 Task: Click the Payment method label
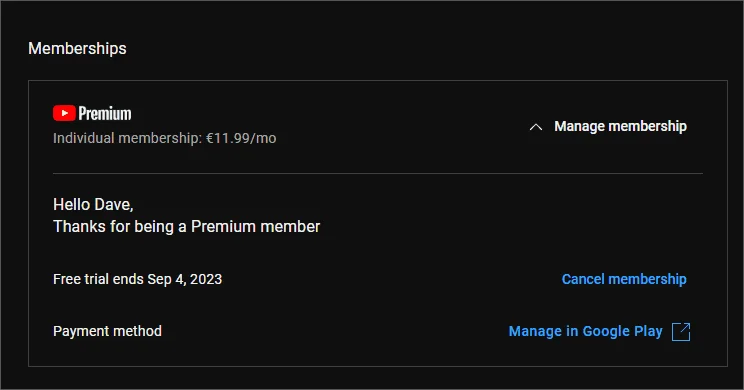click(107, 331)
